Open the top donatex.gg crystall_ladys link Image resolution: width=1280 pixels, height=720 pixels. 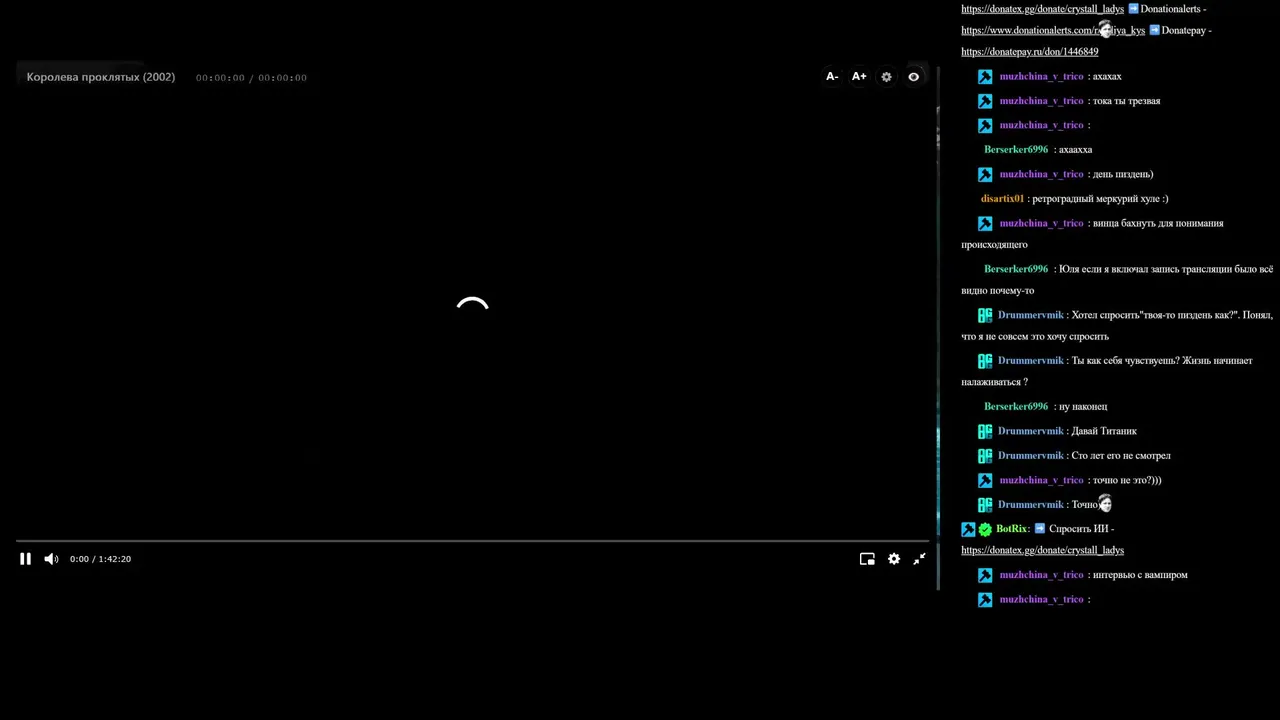click(1042, 9)
